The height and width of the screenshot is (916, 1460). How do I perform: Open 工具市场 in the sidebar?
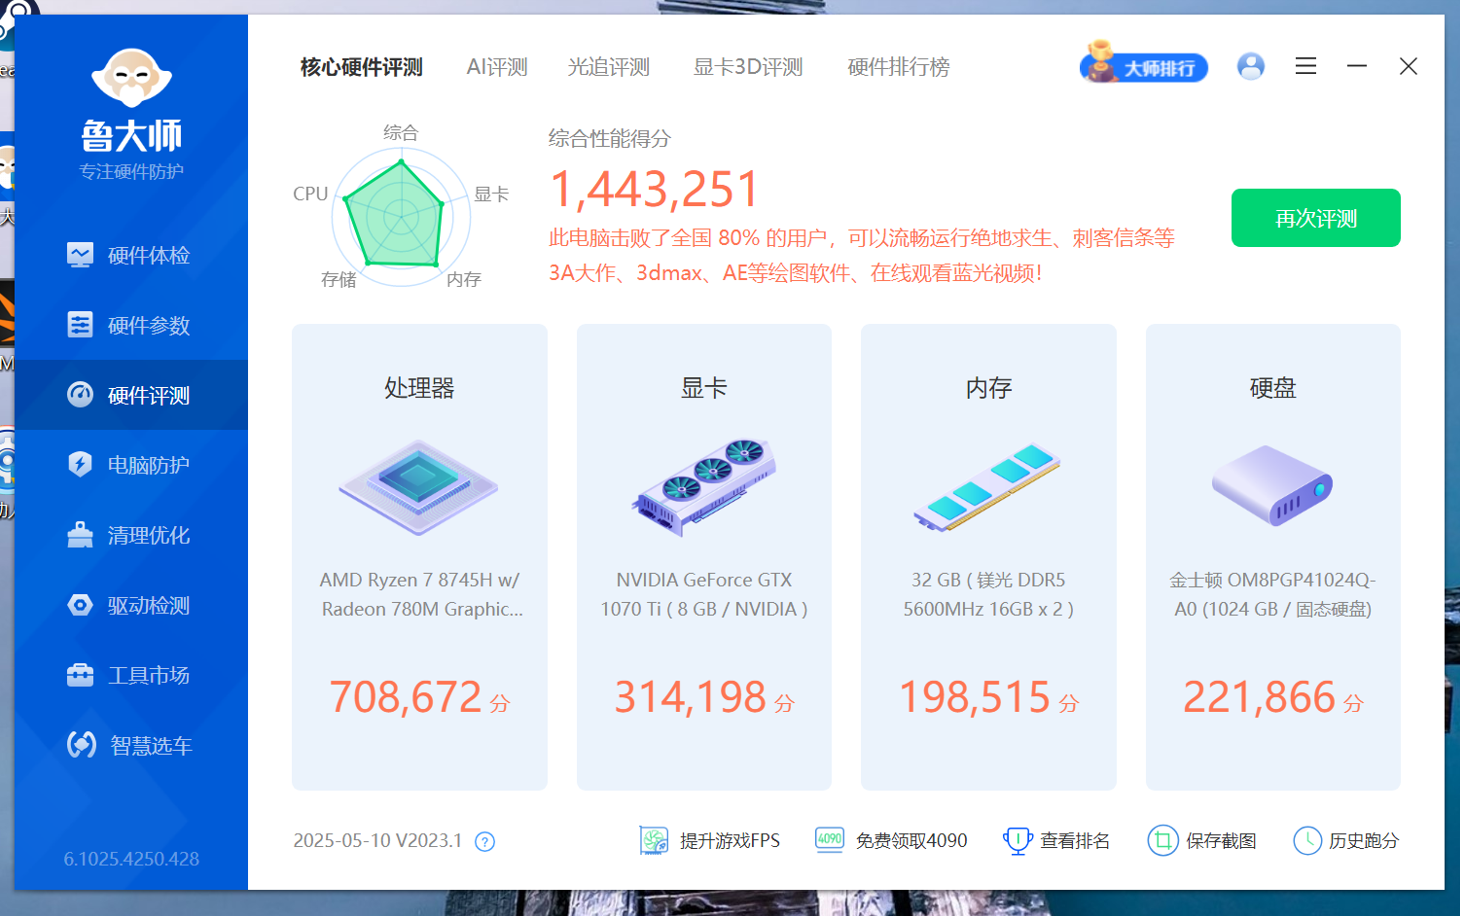pos(131,675)
